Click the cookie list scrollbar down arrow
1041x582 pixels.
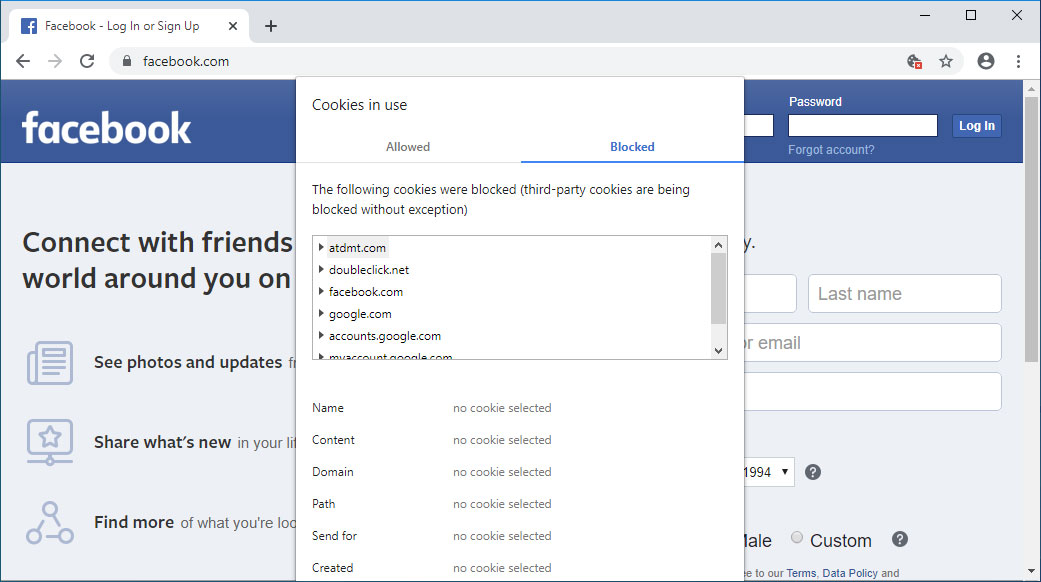(x=718, y=350)
